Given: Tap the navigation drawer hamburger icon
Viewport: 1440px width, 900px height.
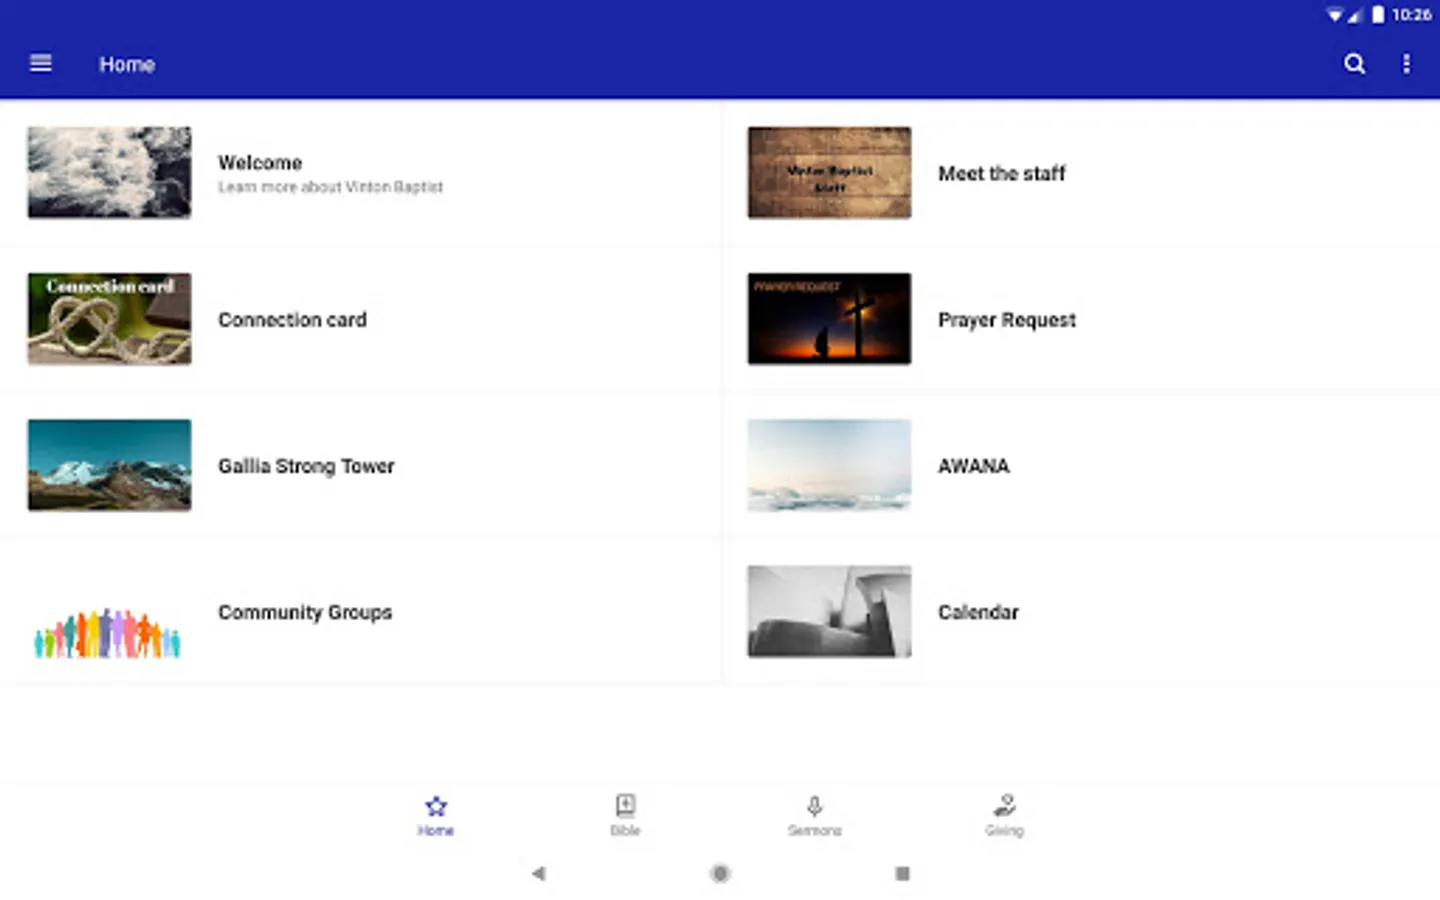Looking at the screenshot, I should [x=40, y=63].
